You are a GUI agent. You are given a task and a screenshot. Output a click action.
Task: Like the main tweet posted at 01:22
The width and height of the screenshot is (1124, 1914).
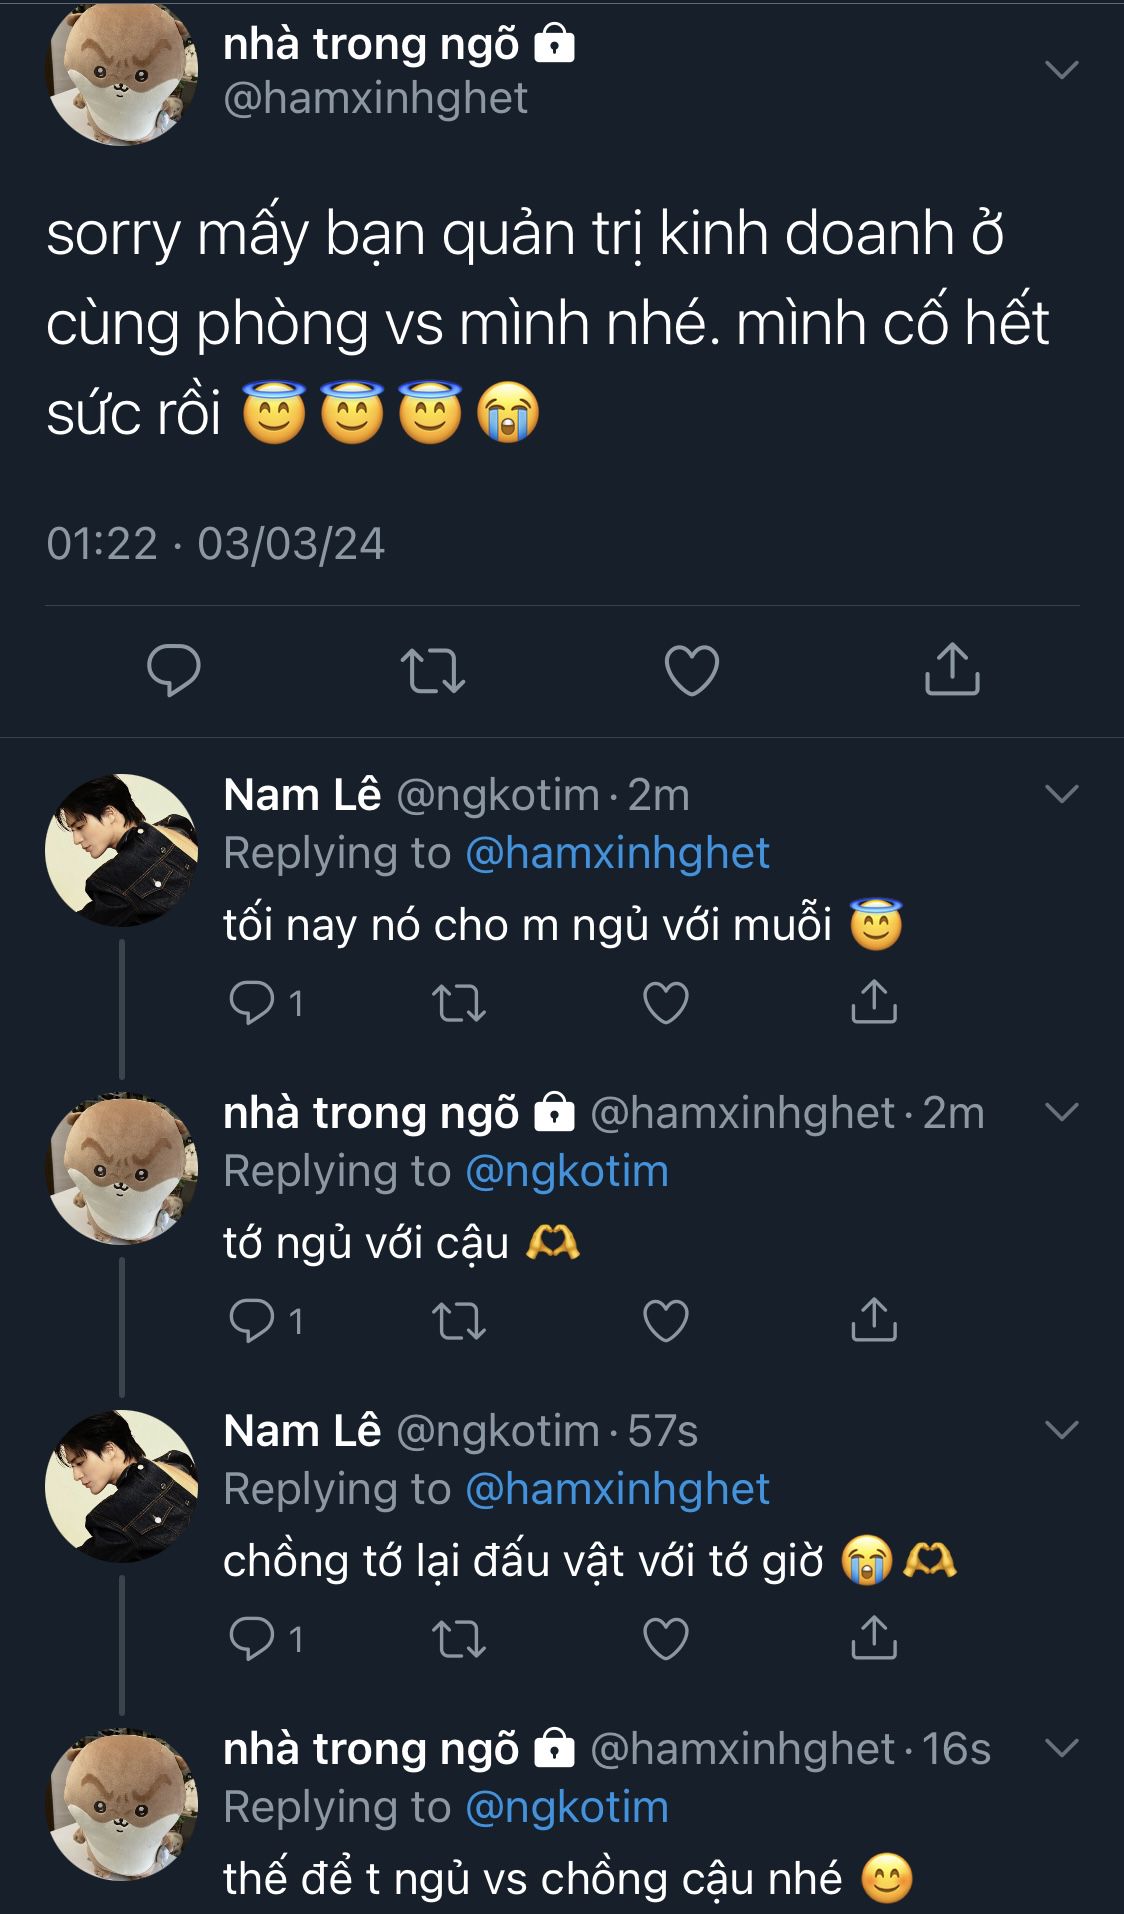click(x=692, y=670)
